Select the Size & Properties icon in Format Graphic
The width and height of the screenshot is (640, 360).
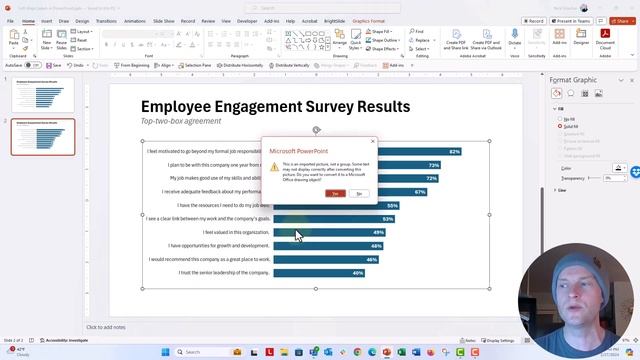[x=585, y=93]
